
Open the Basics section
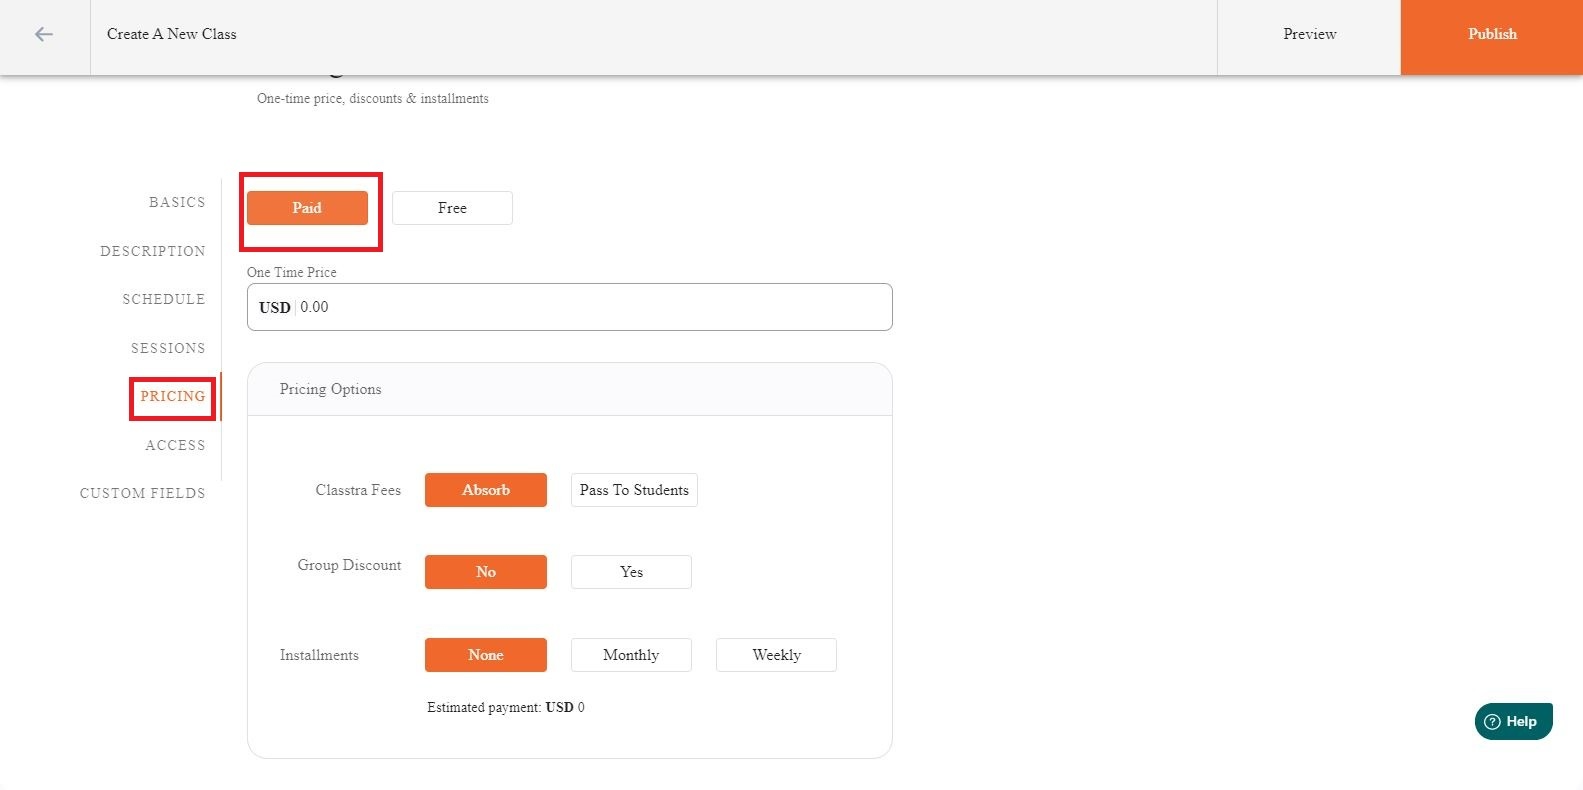tap(177, 202)
